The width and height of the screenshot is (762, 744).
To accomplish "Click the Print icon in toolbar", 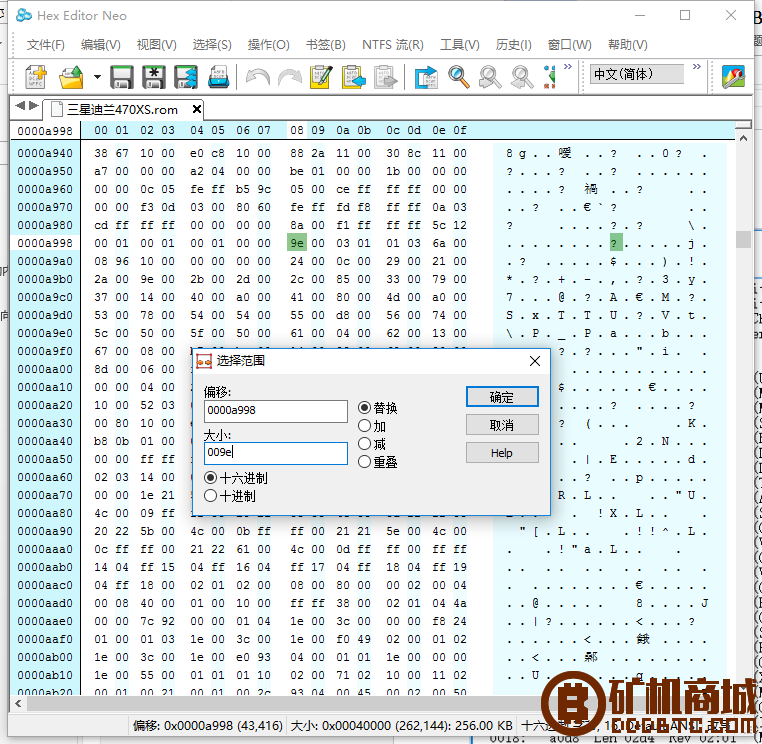I will pos(219,77).
